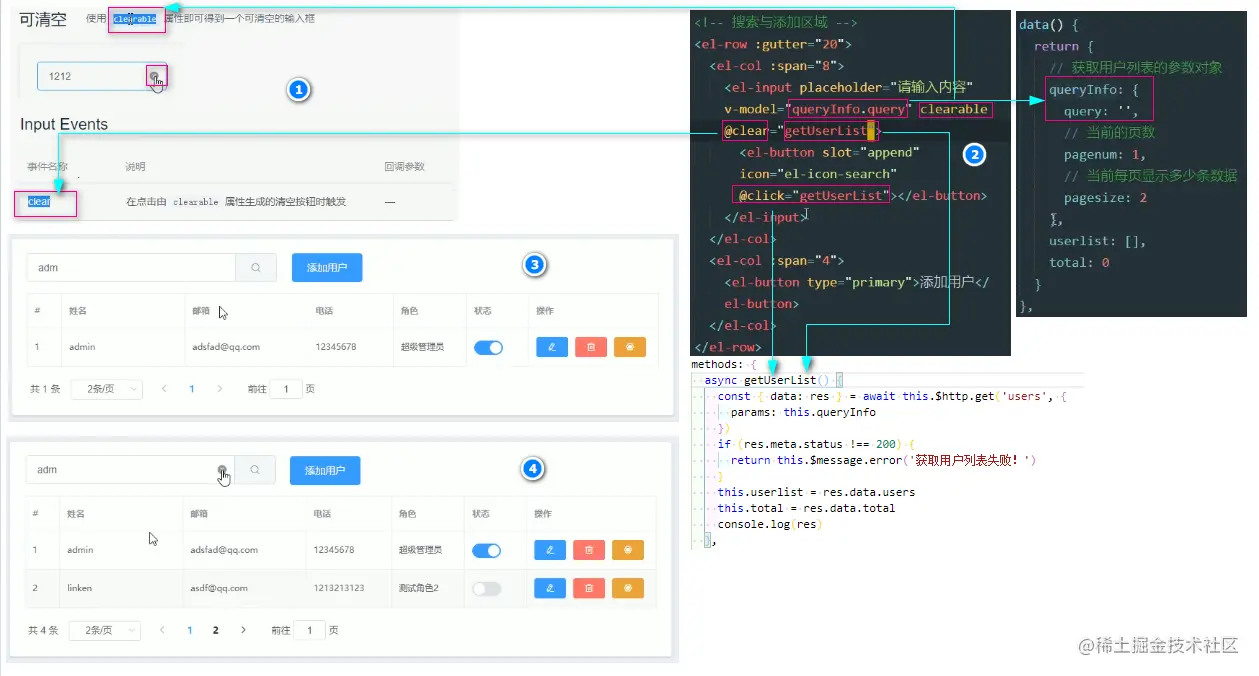Image resolution: width=1259 pixels, height=676 pixels.
Task: Click the blue edit icon for admin in 共 1 条 list
Action: [x=552, y=347]
